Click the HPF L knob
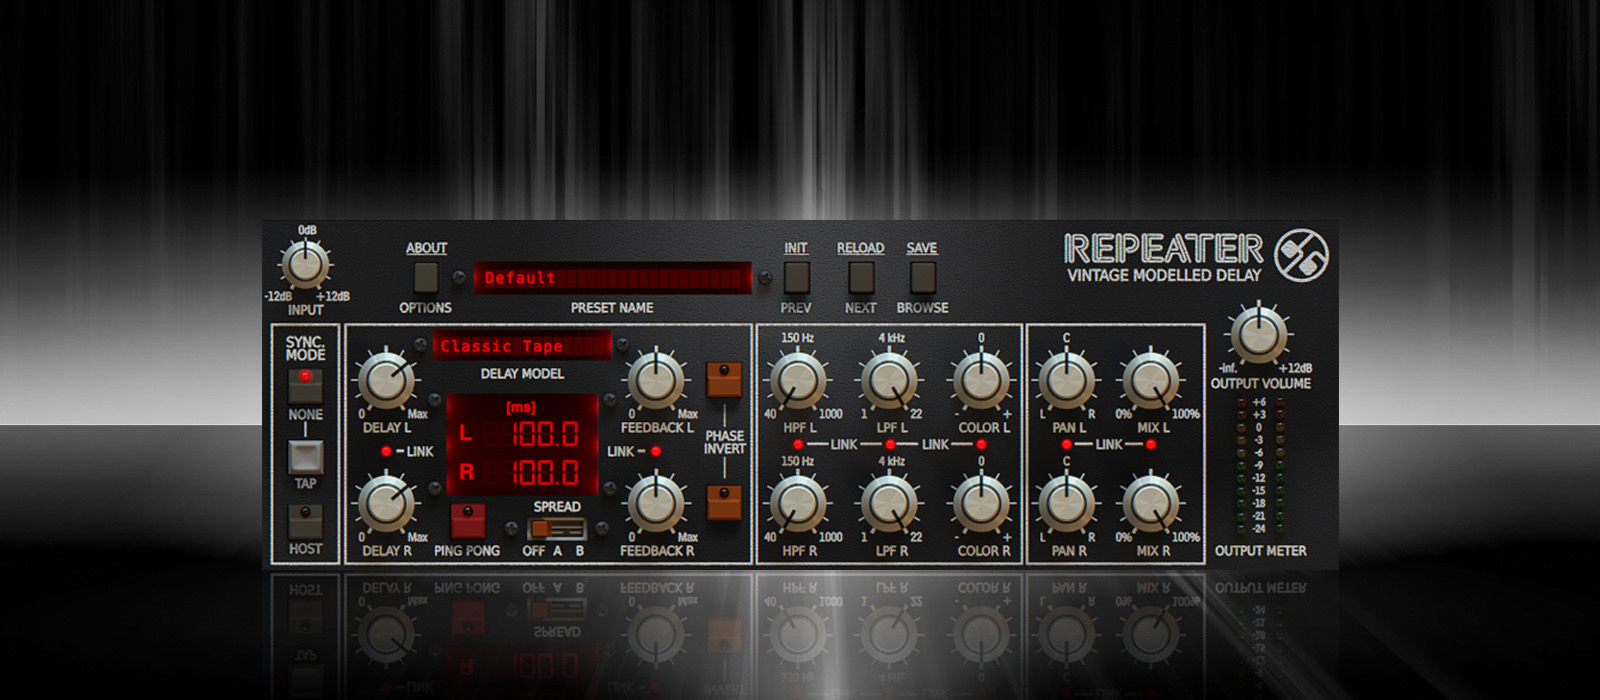The height and width of the screenshot is (700, 1600). 798,380
